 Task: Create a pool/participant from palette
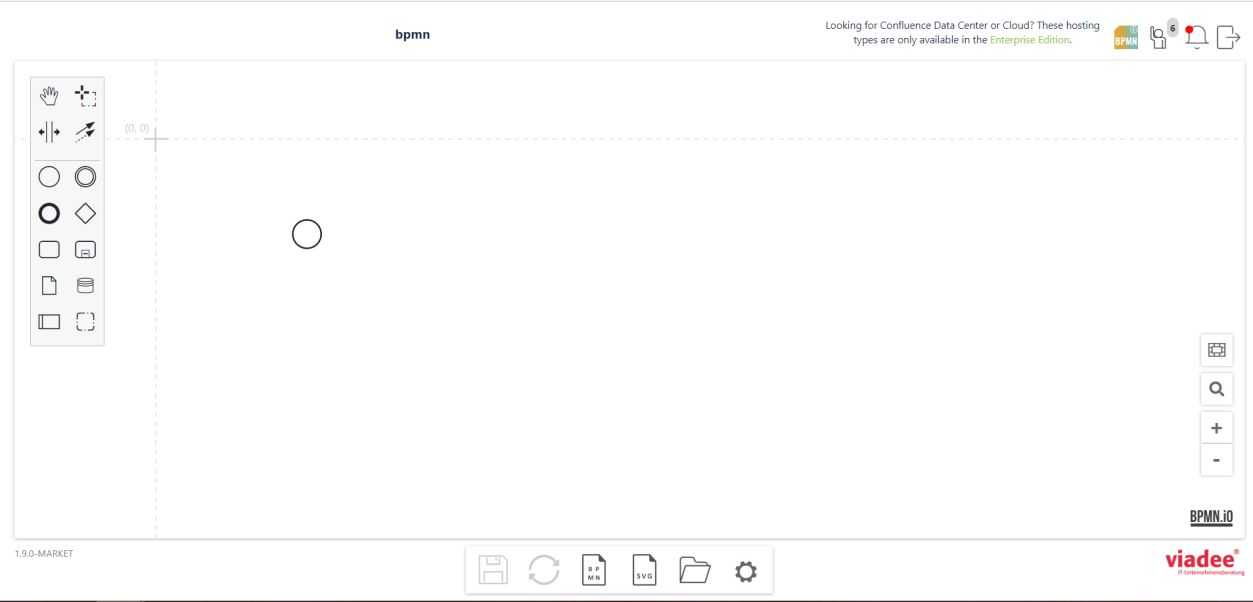point(49,322)
